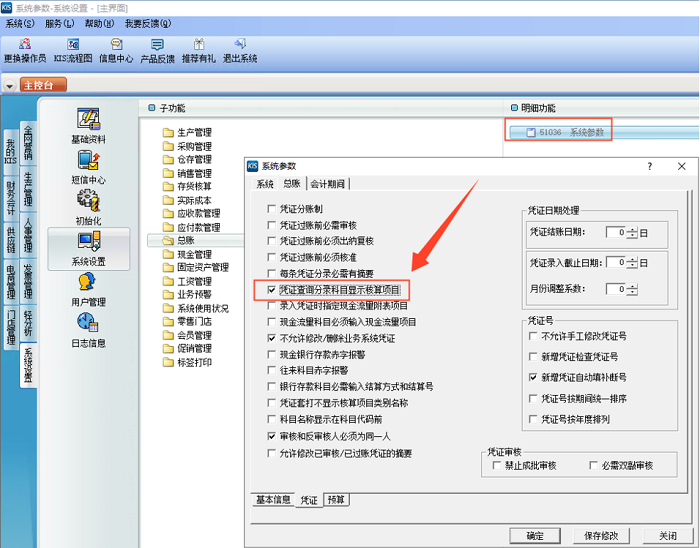Click the 确定 button
The image size is (700, 548).
(x=535, y=536)
